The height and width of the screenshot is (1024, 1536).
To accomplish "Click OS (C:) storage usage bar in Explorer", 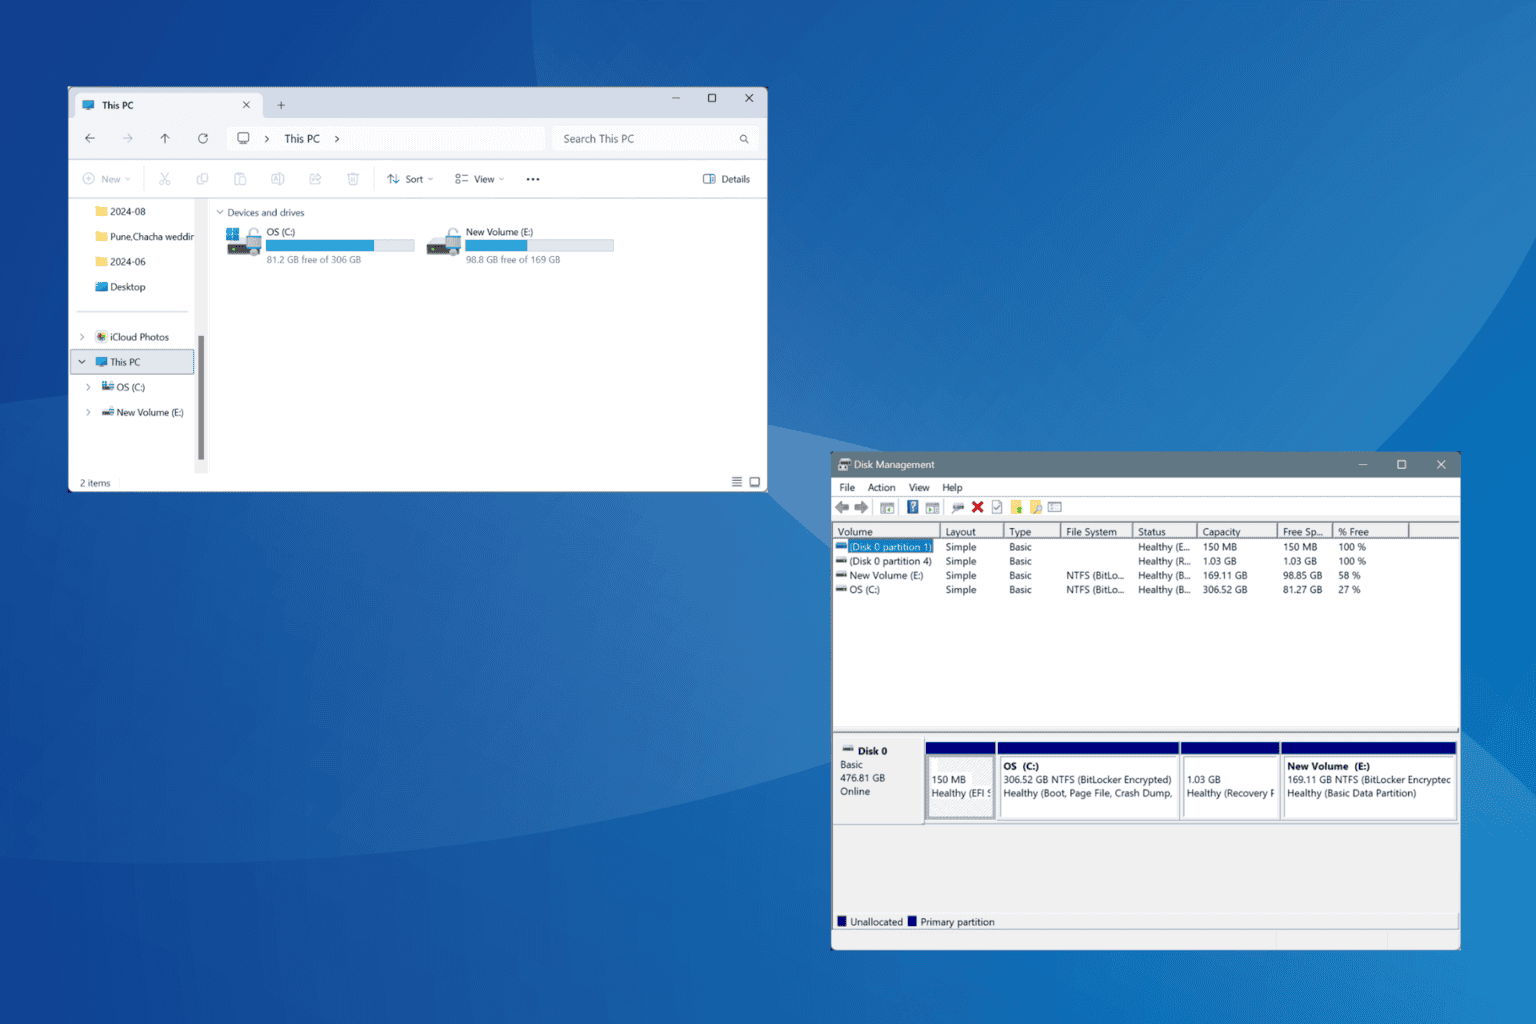I will (340, 245).
